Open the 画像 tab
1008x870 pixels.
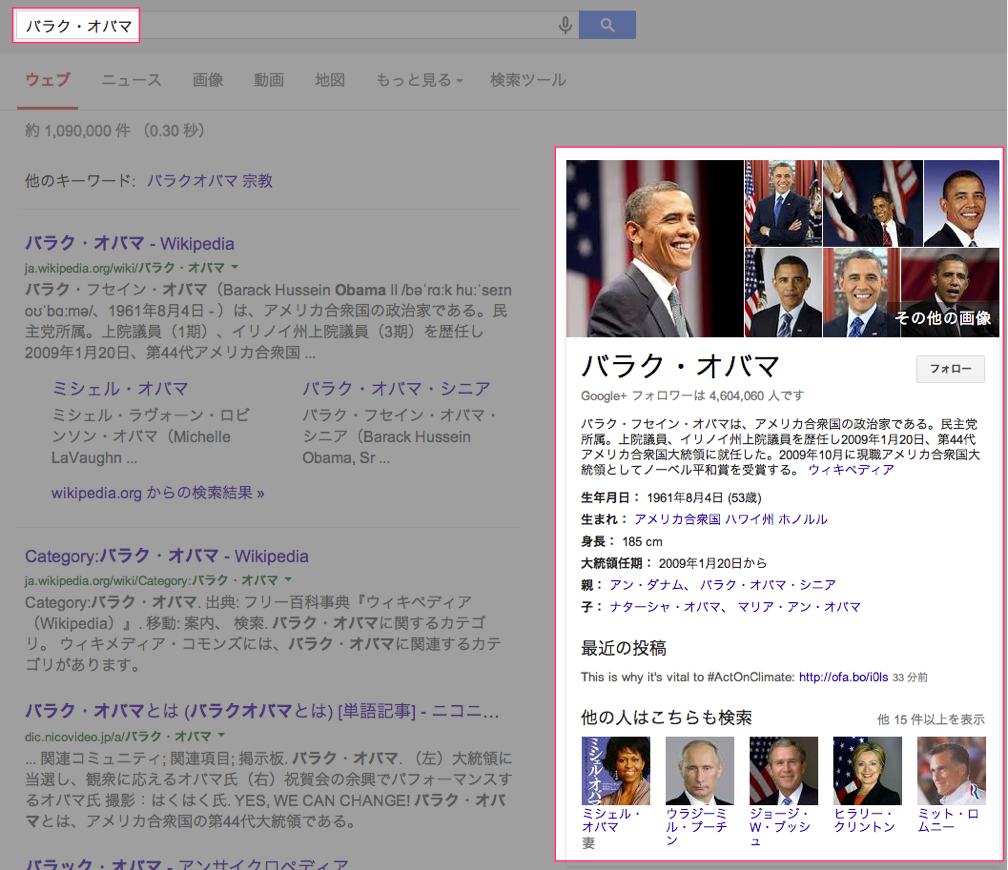coord(208,80)
